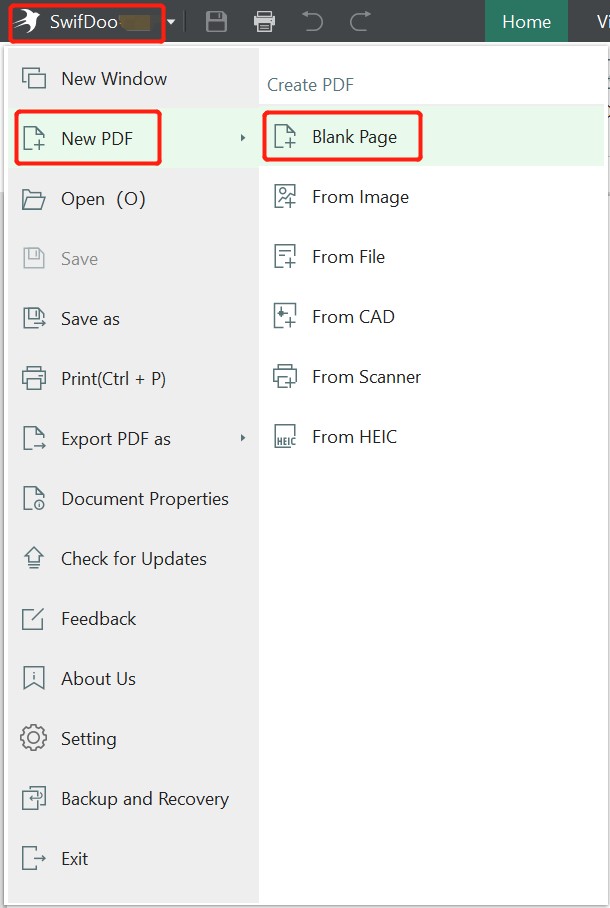Click the Save icon in the toolbar
The width and height of the screenshot is (610, 908).
point(216,21)
